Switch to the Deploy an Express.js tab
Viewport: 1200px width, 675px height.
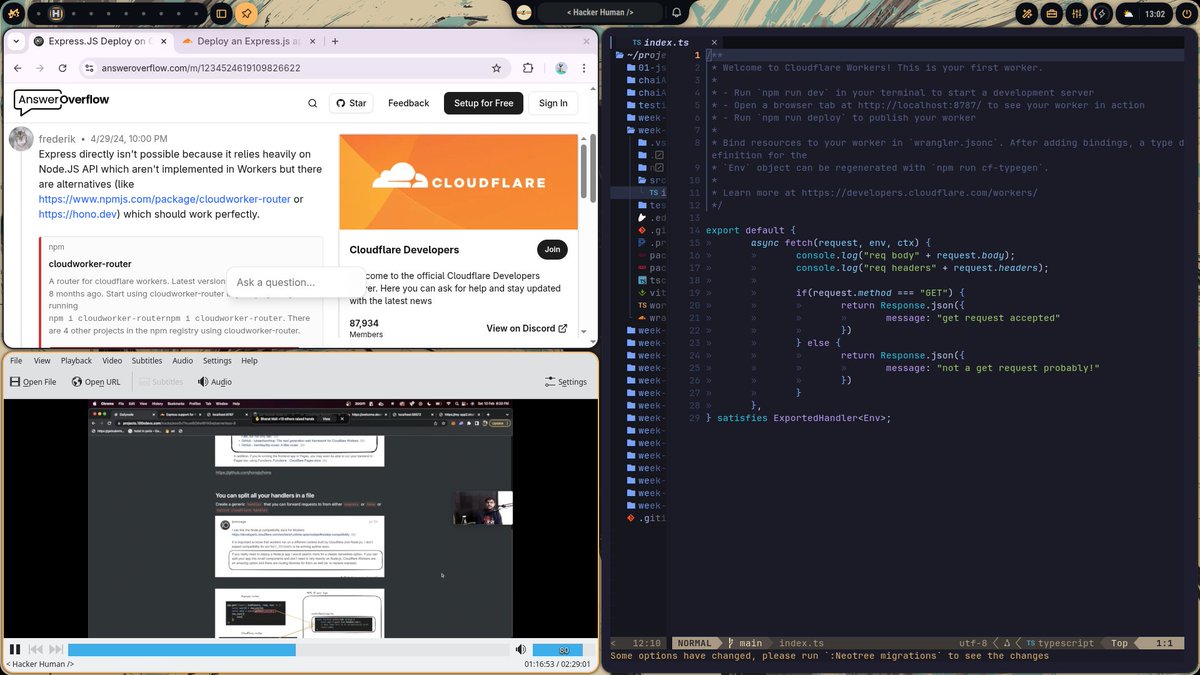click(x=247, y=41)
